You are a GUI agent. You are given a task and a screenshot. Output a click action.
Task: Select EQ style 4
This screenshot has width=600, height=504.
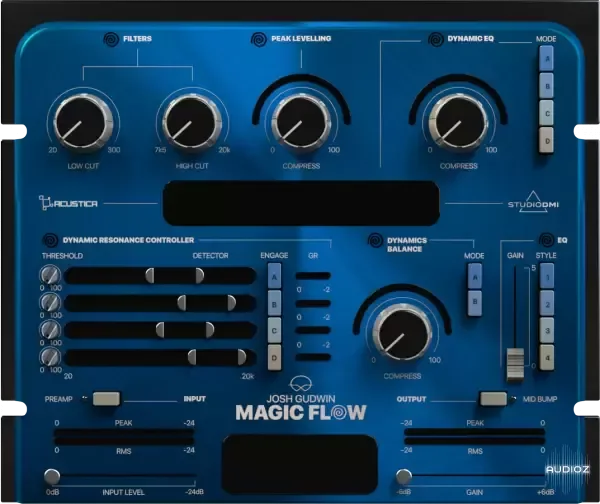547,358
